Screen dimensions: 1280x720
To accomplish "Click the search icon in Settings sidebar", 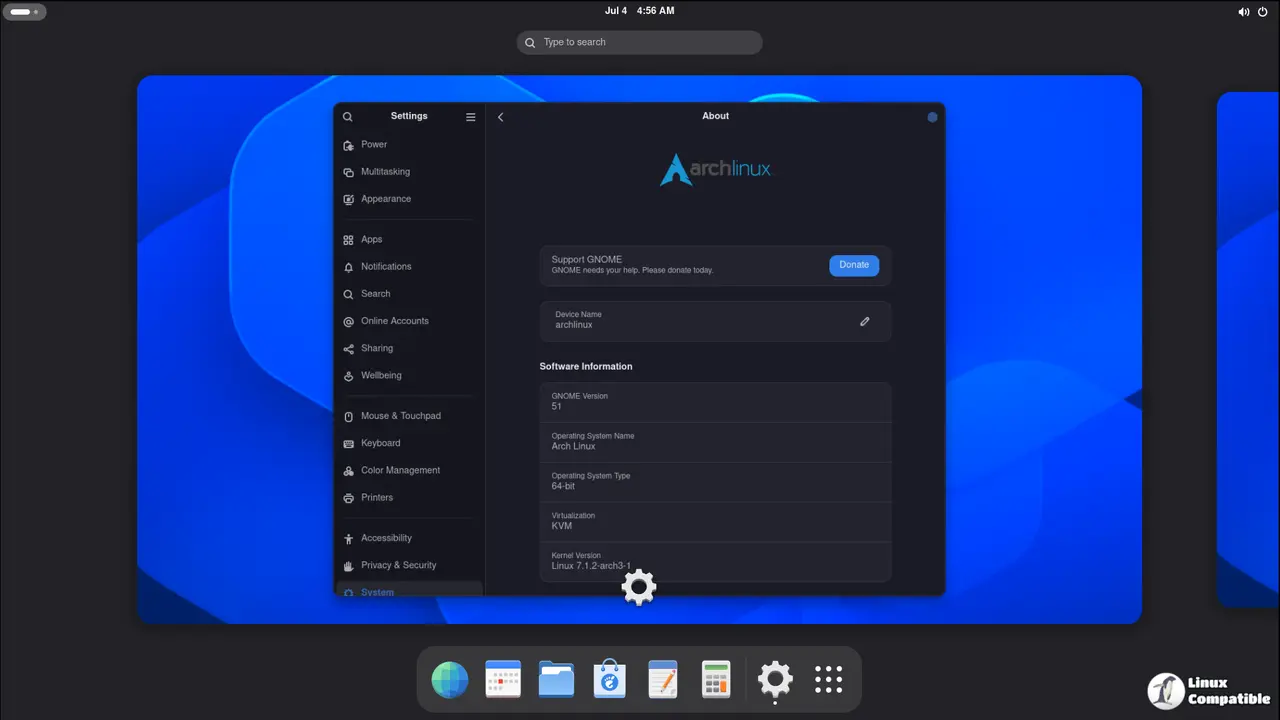I will point(348,117).
